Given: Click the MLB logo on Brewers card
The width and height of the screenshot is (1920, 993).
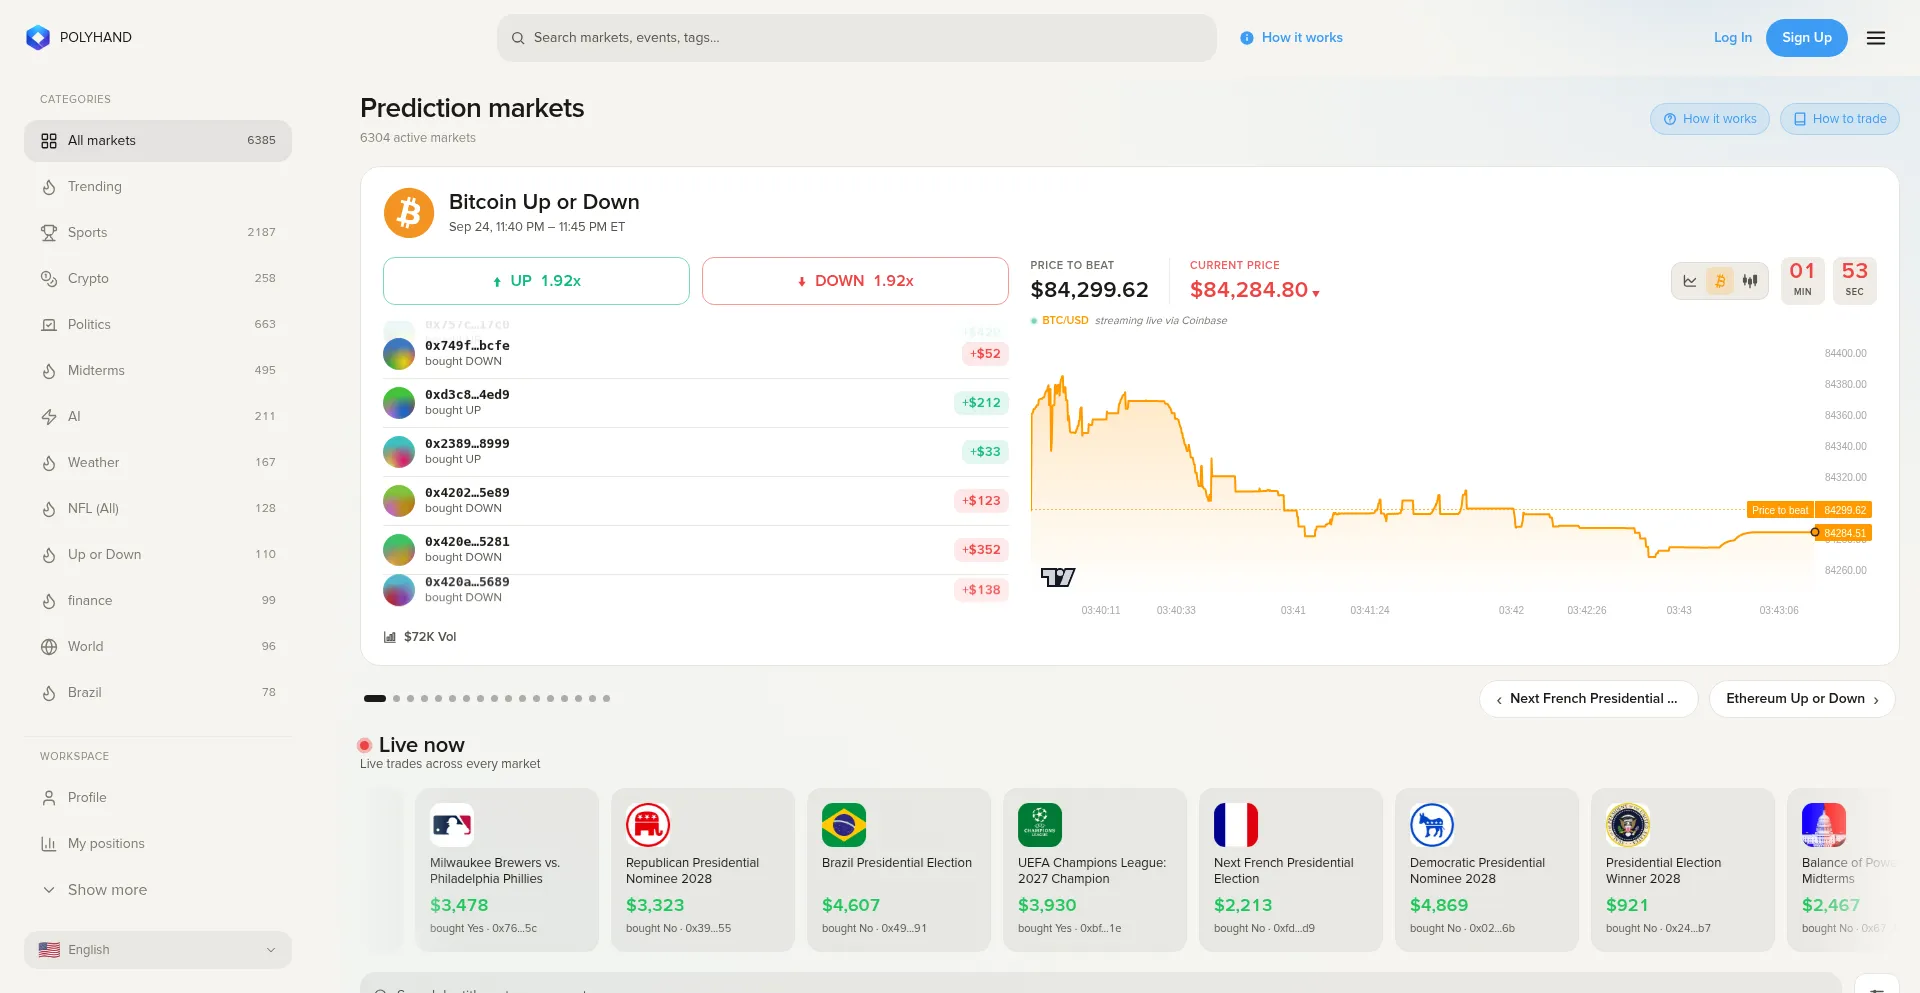Looking at the screenshot, I should tap(452, 825).
